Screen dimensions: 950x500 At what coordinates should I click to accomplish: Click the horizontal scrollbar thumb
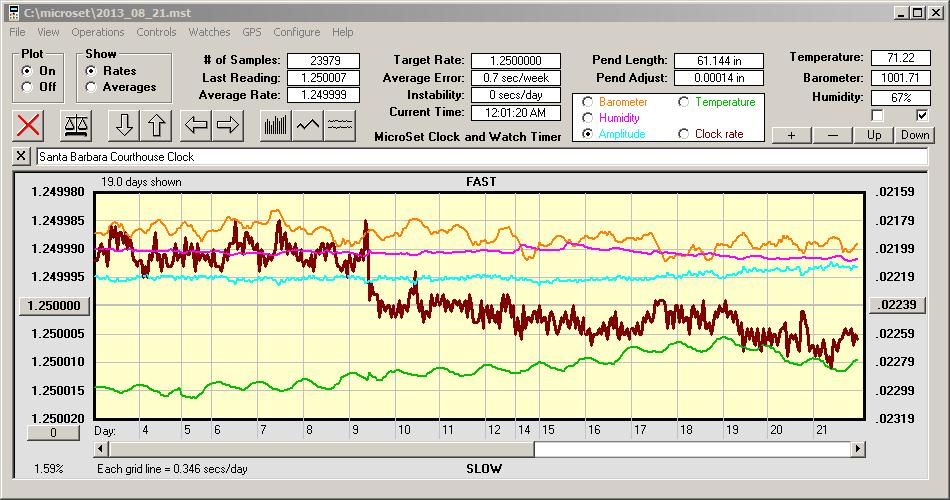322,449
